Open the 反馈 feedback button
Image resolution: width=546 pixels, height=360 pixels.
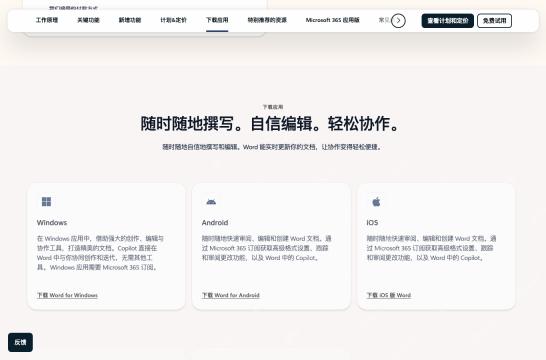tap(21, 342)
